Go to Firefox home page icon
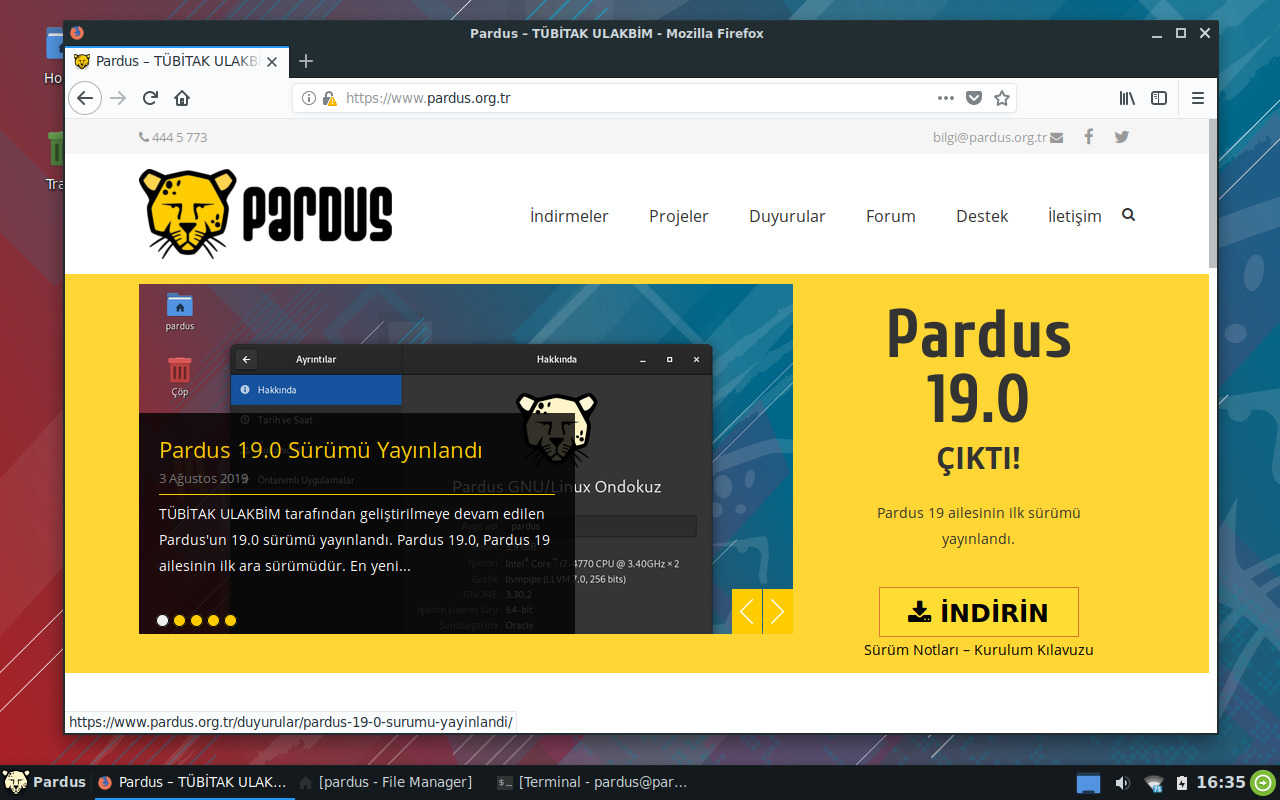Screen dimensions: 1280x800 click(182, 98)
